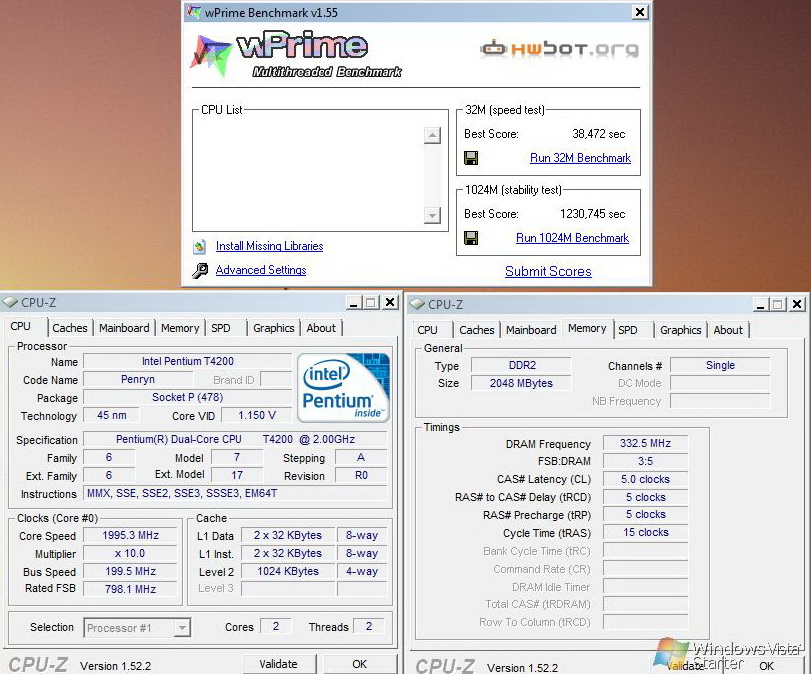Run the 1024M Benchmark

click(x=573, y=238)
